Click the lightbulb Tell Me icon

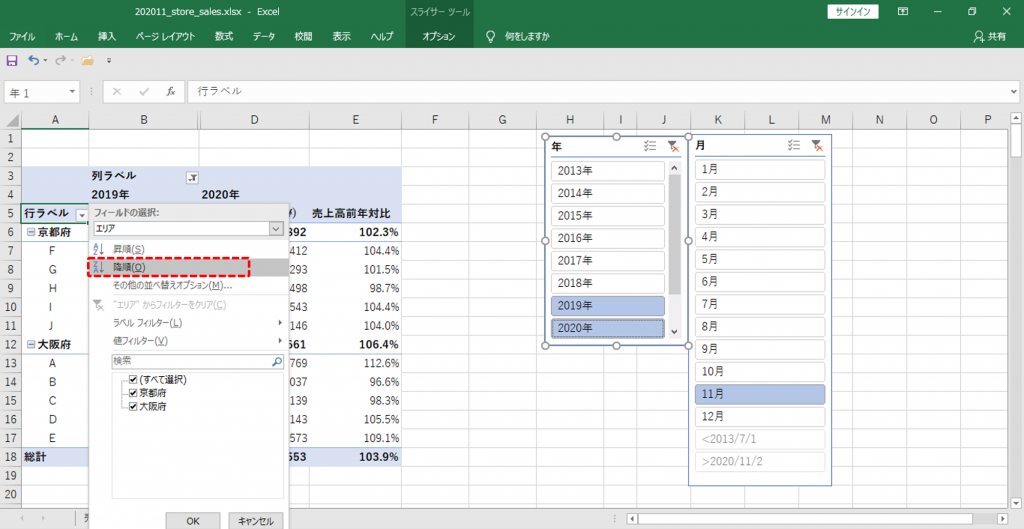pyautogui.click(x=491, y=37)
